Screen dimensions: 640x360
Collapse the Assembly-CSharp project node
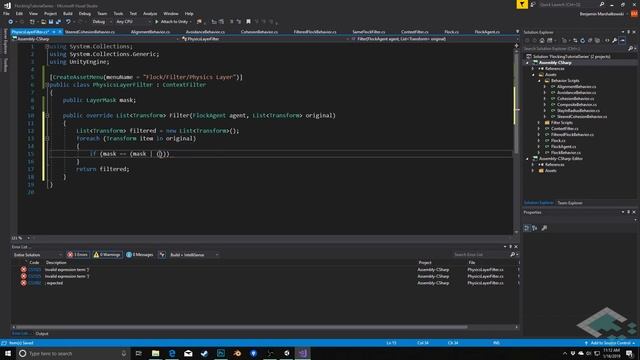coord(527,63)
